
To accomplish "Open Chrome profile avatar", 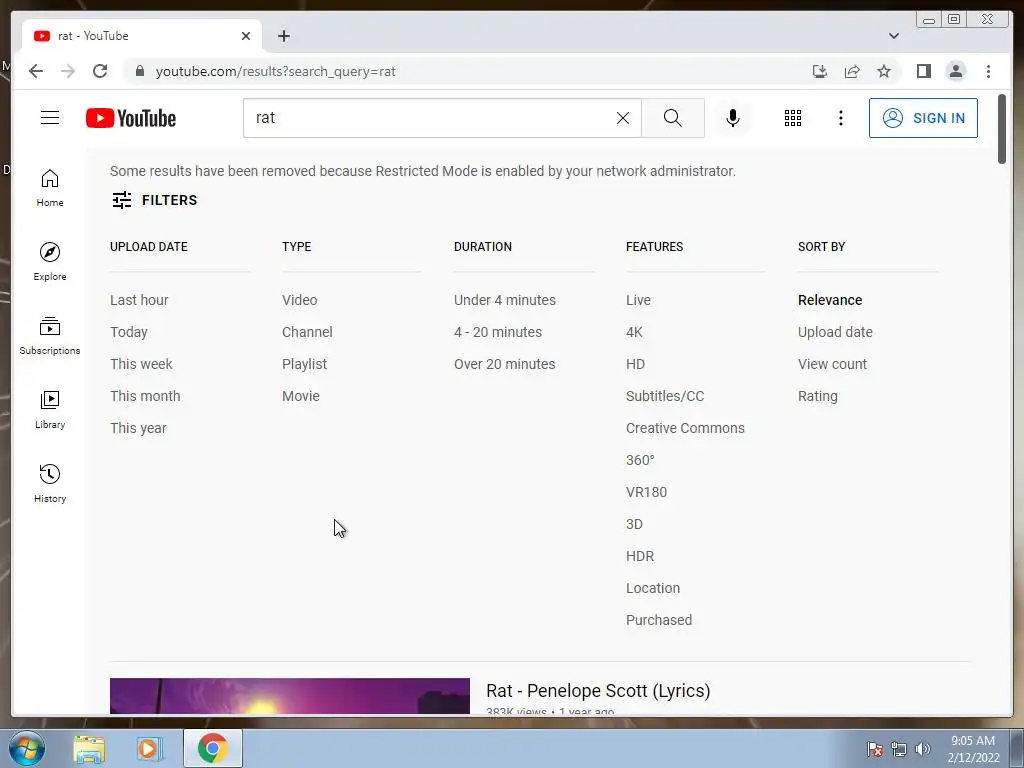I will 955,71.
